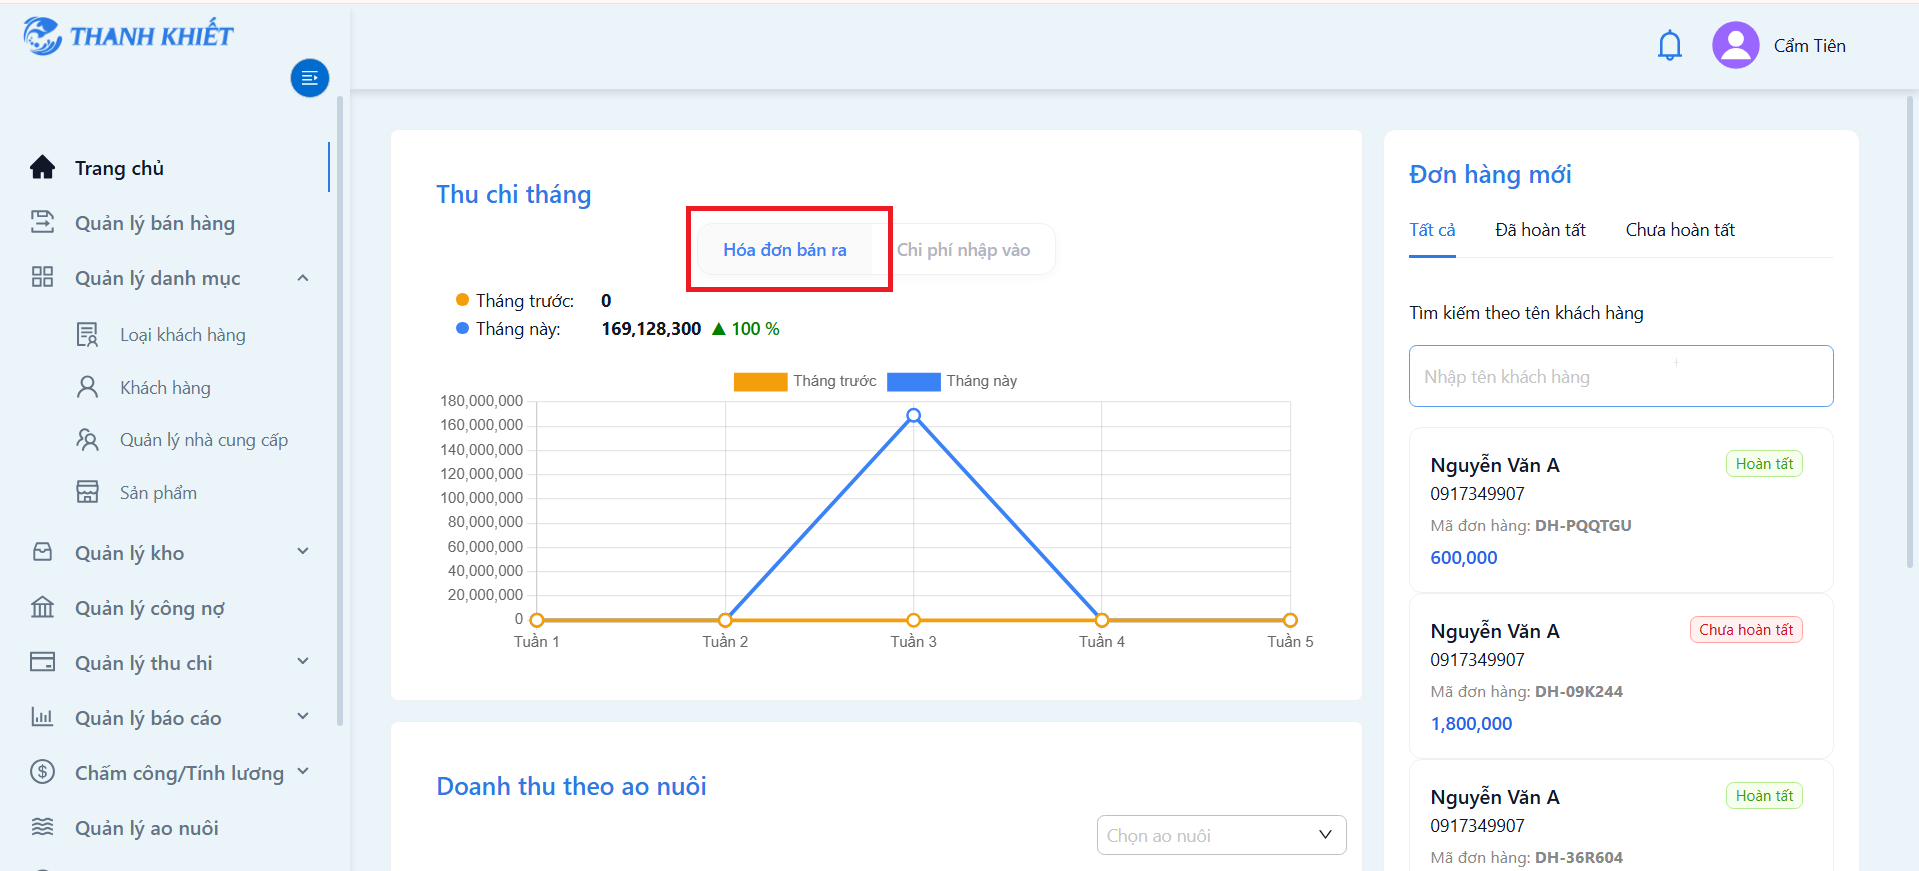The image size is (1919, 871).
Task: Click the Thu chi tháng heading
Action: (x=513, y=194)
